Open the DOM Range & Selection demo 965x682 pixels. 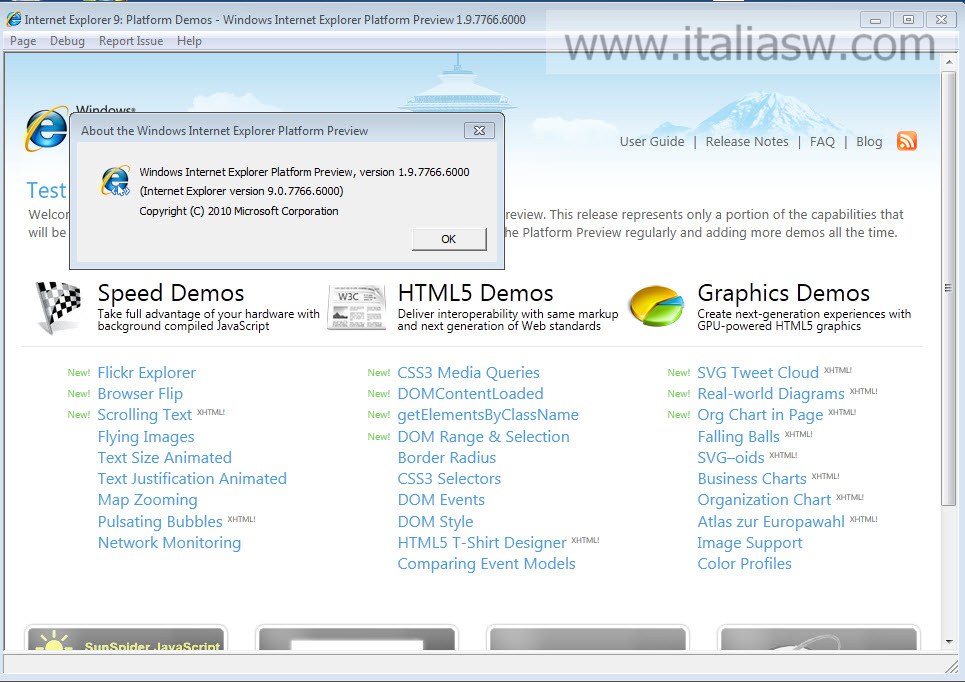(483, 436)
